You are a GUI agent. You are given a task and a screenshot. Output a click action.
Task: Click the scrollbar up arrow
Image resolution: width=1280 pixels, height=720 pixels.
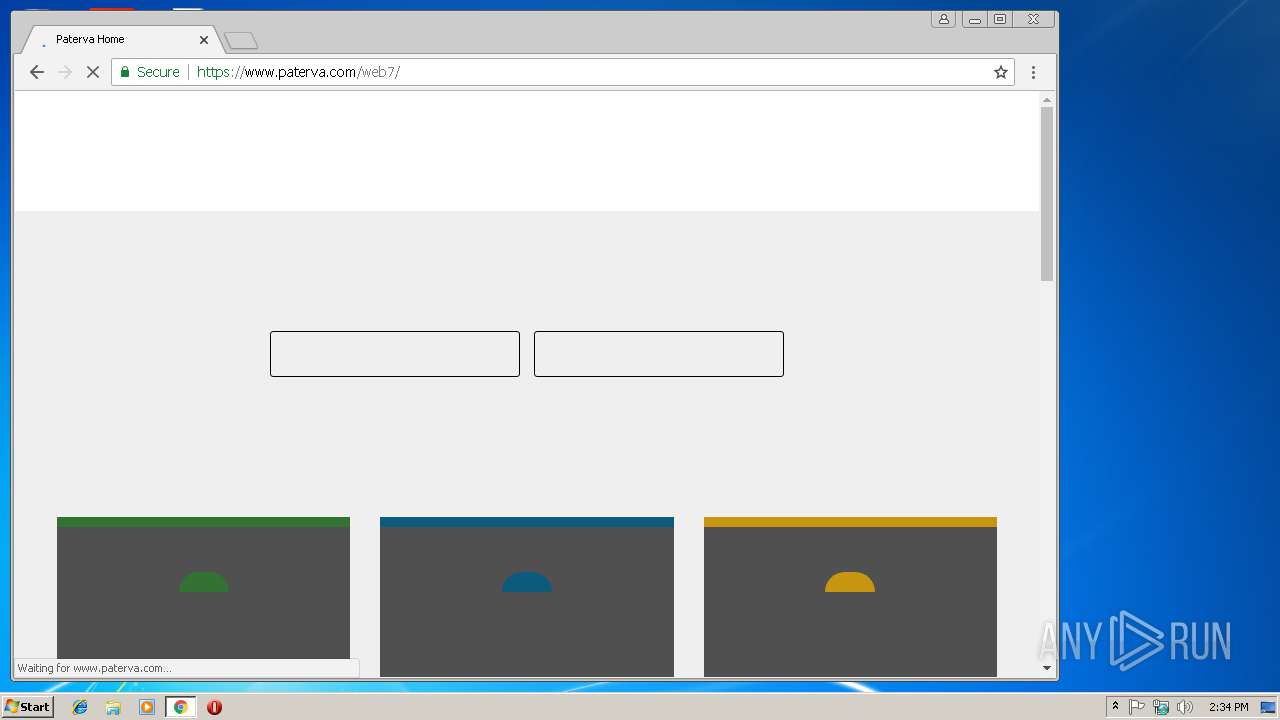[1047, 99]
